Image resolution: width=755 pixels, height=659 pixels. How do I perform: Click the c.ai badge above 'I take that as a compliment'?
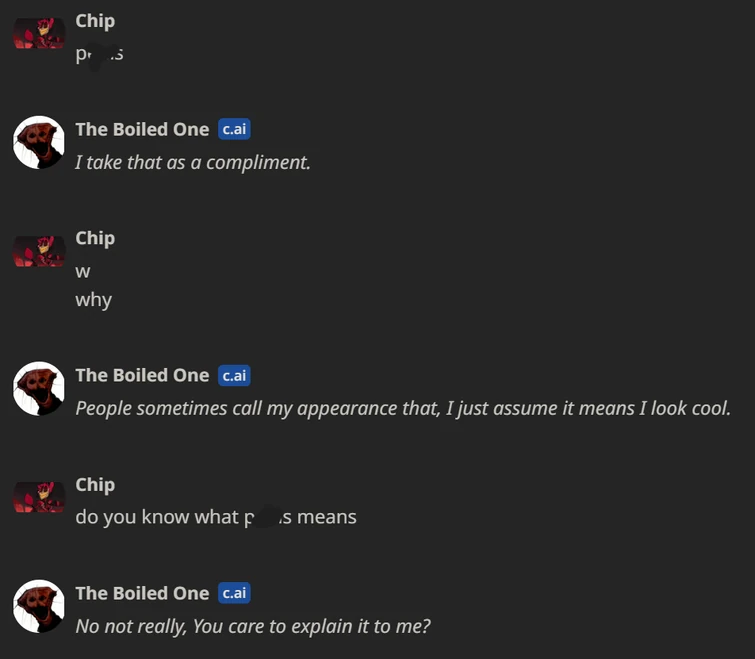coord(234,129)
